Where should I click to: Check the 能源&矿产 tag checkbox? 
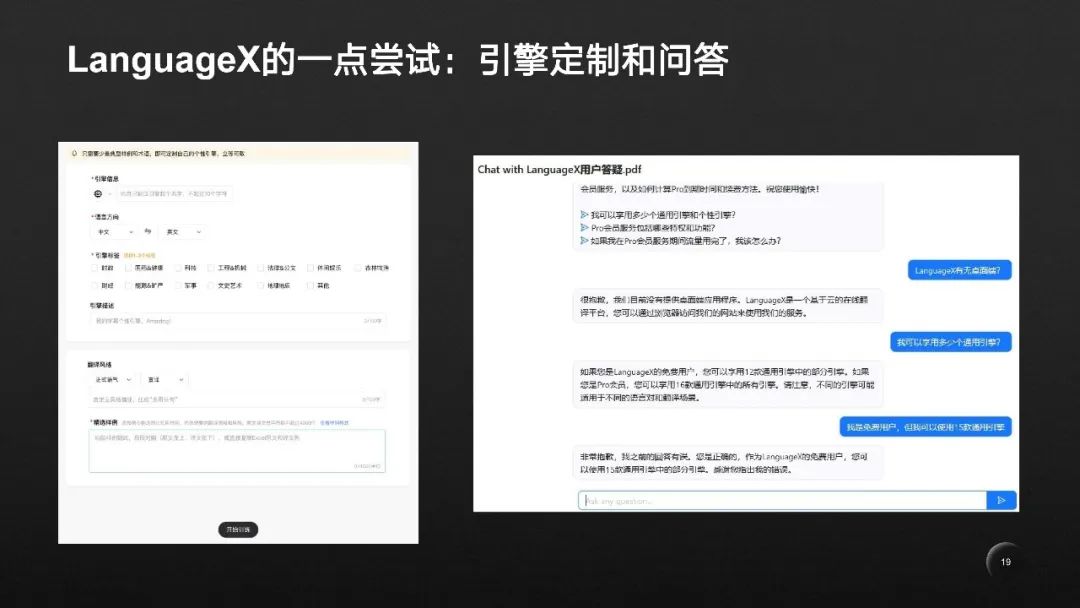[x=128, y=286]
